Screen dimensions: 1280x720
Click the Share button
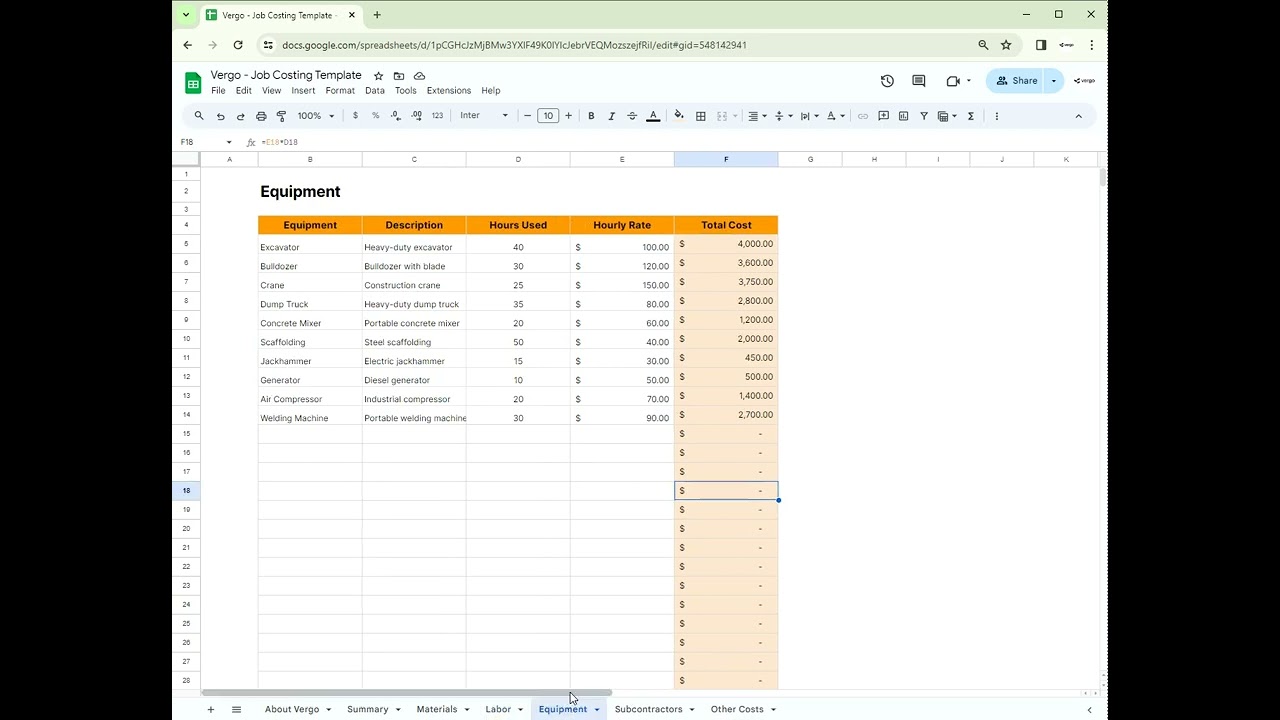click(1015, 81)
